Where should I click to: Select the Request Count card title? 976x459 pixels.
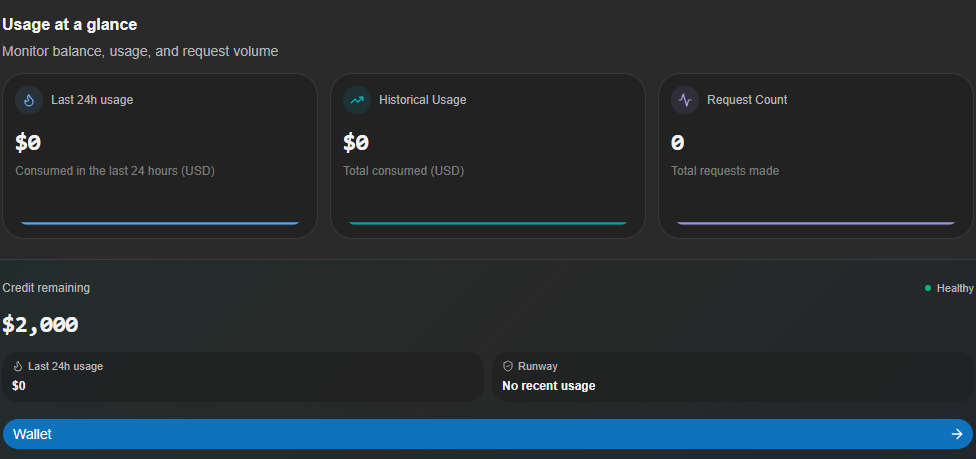pos(747,100)
